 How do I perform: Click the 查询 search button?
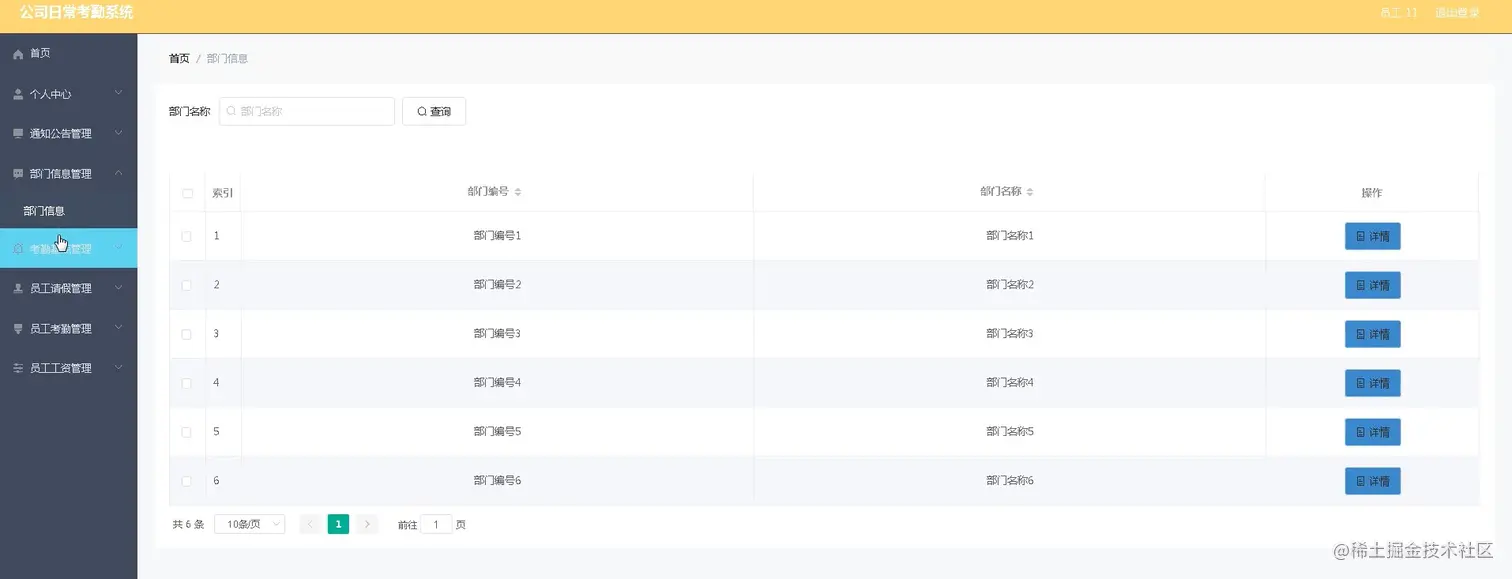click(434, 111)
